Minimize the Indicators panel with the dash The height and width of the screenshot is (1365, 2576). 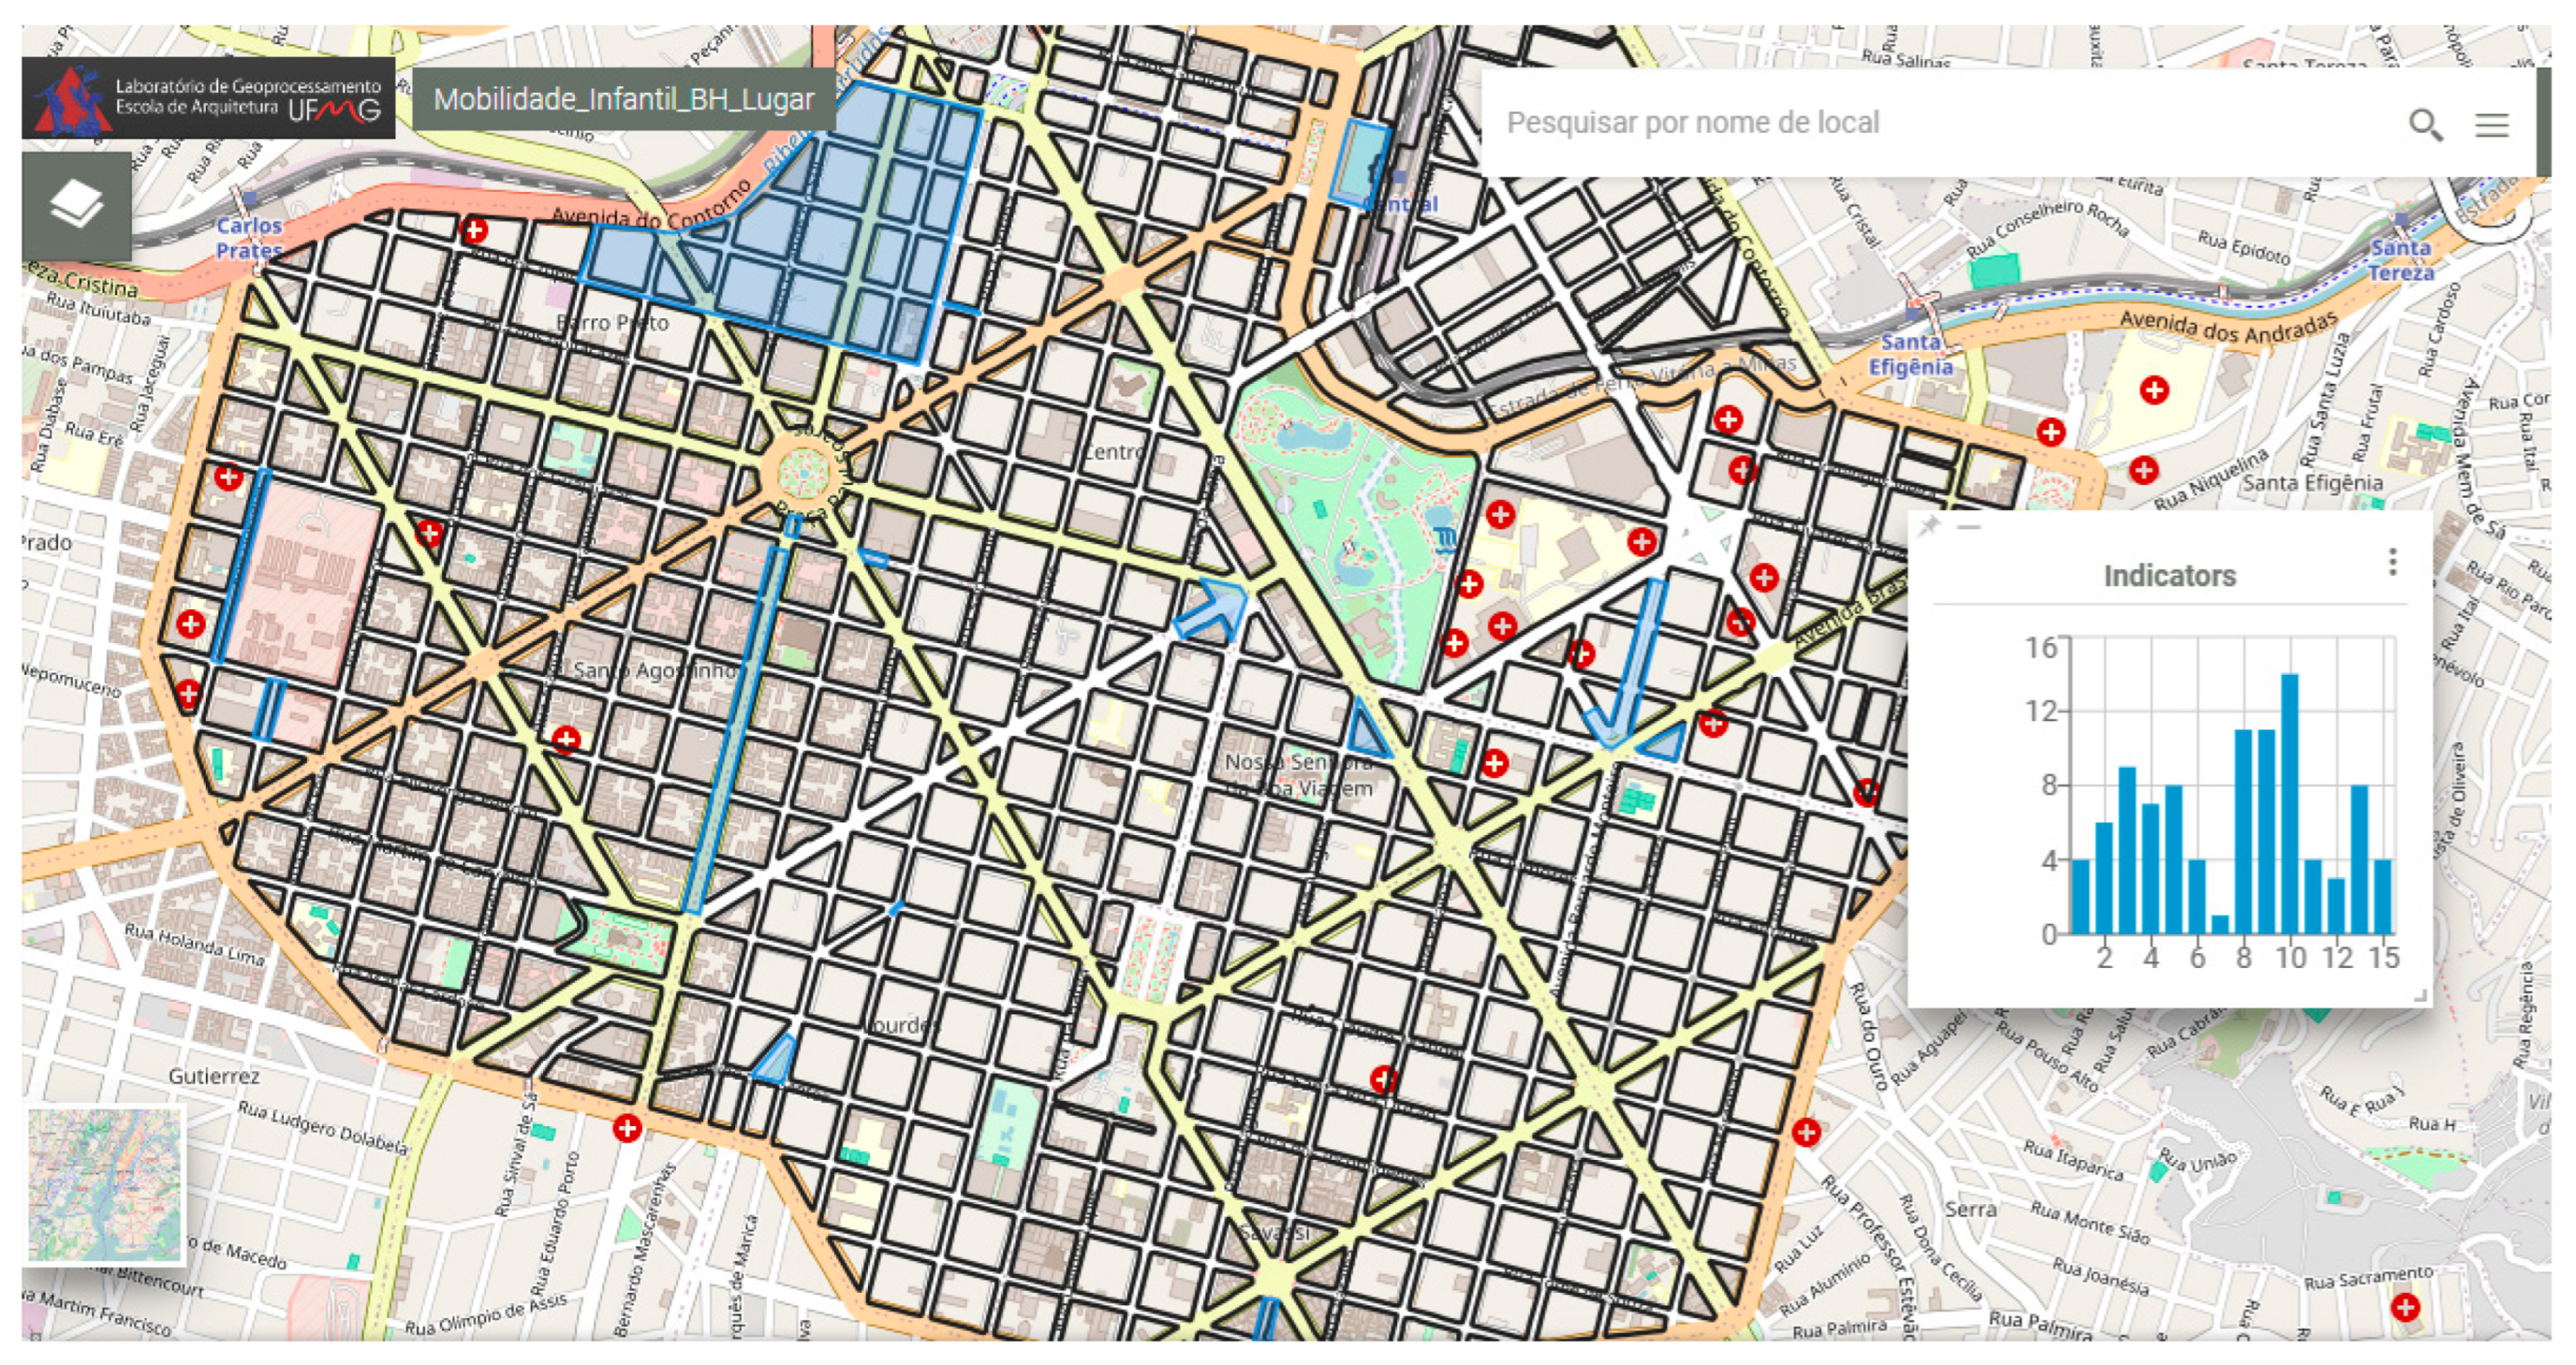click(1970, 526)
